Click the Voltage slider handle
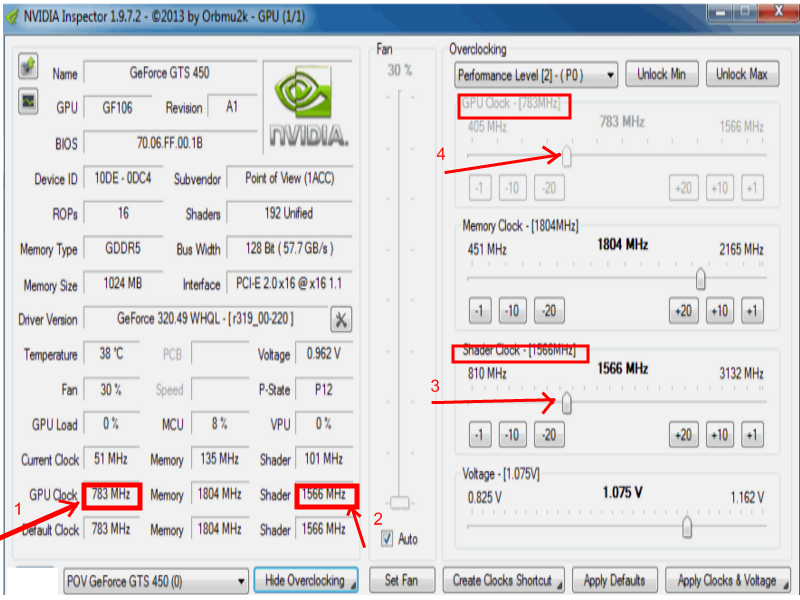 (x=687, y=527)
